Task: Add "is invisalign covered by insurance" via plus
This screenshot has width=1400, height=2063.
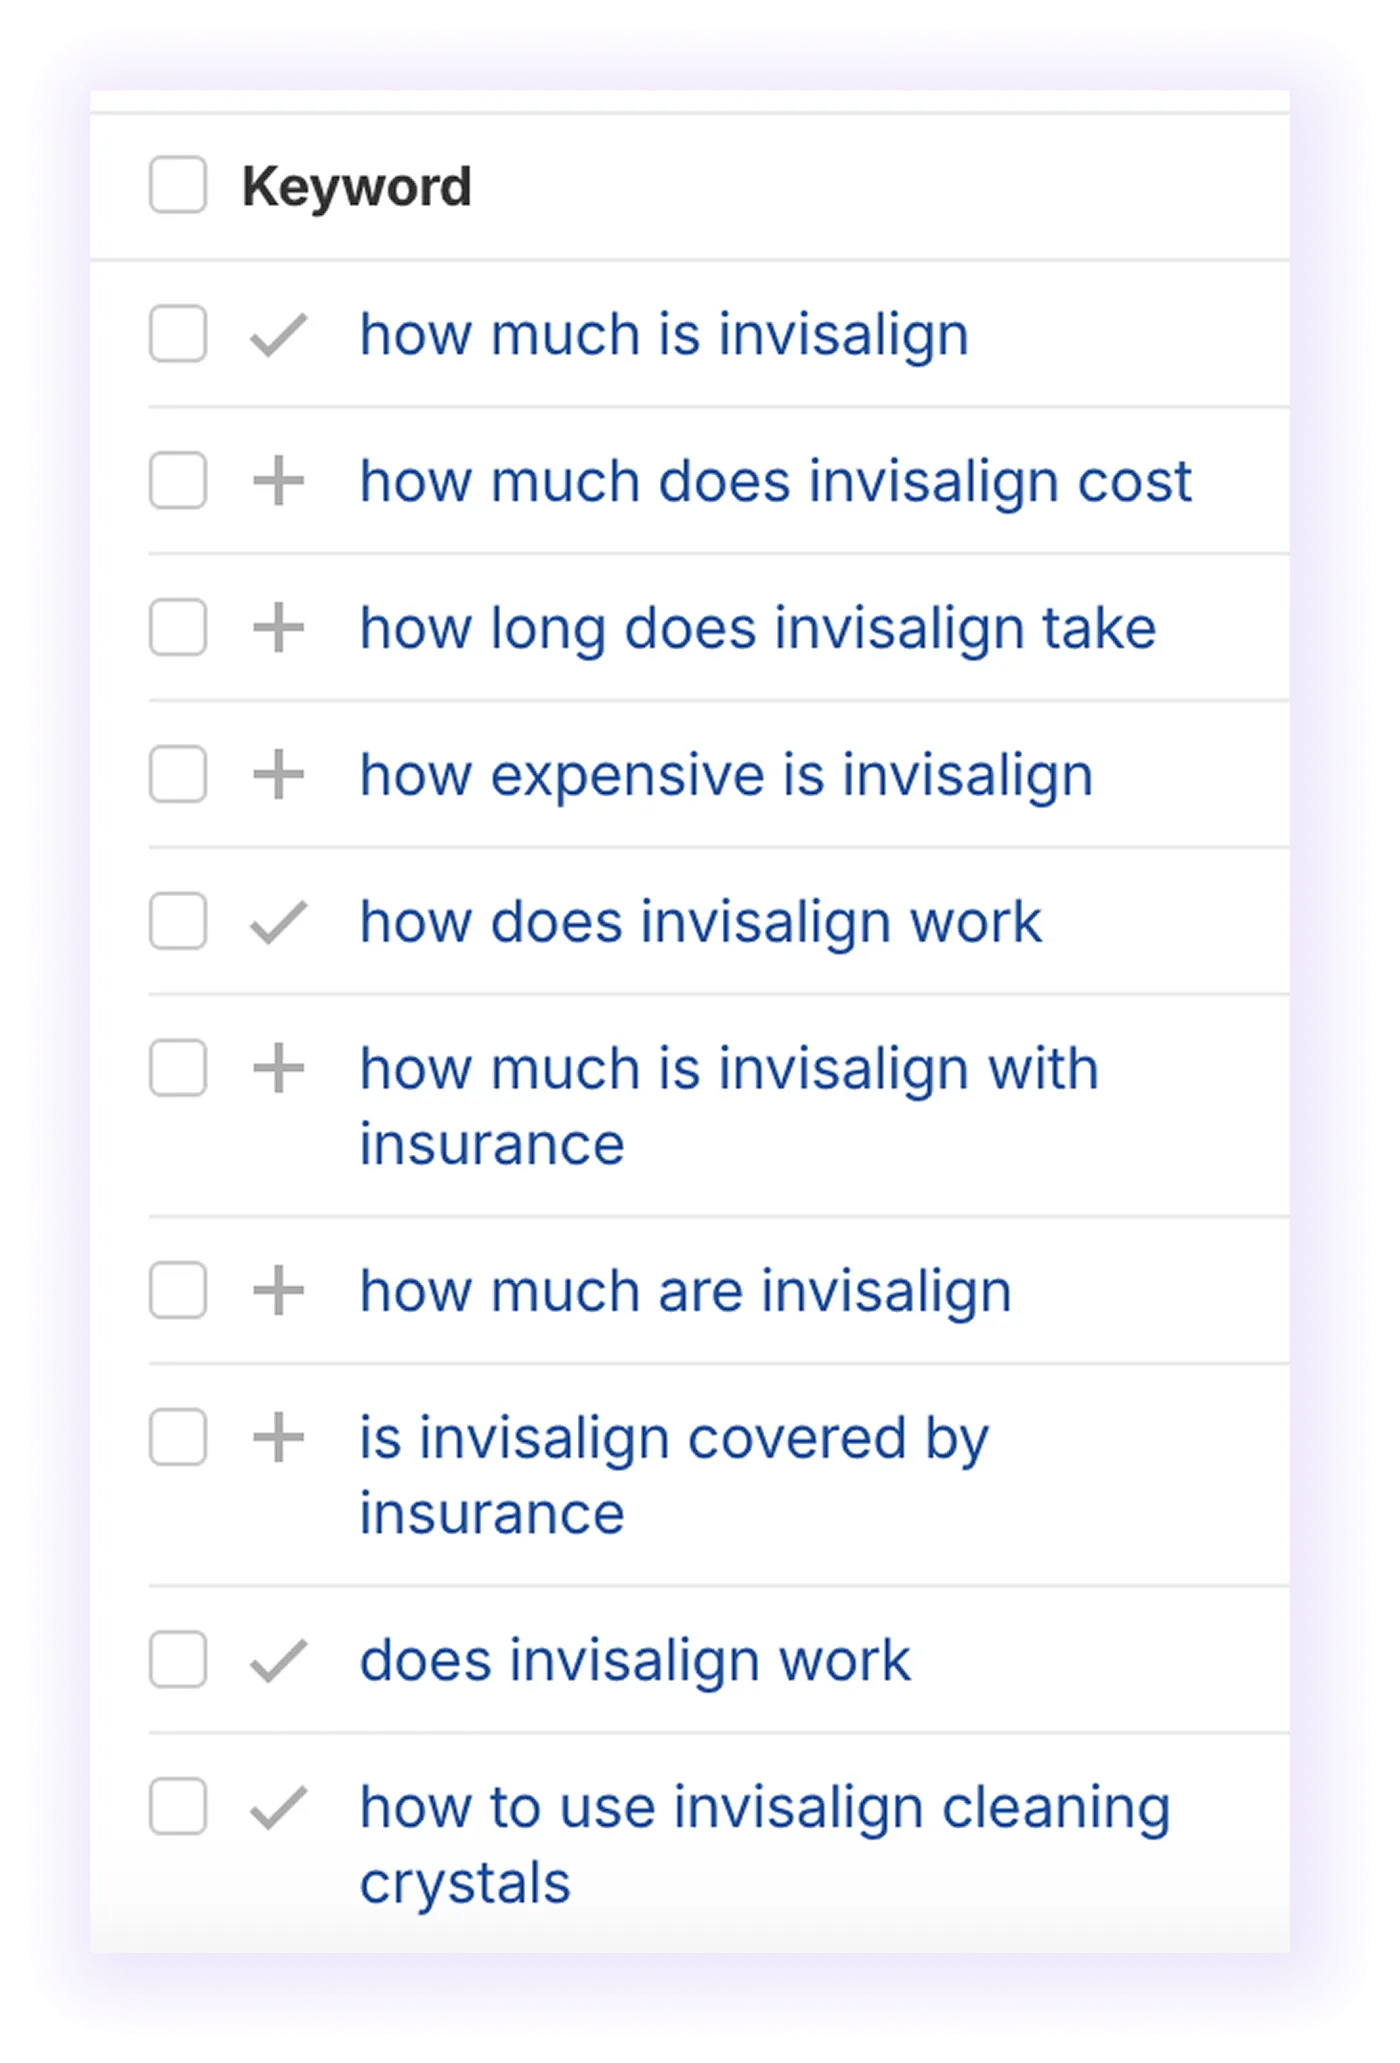Action: point(280,1437)
